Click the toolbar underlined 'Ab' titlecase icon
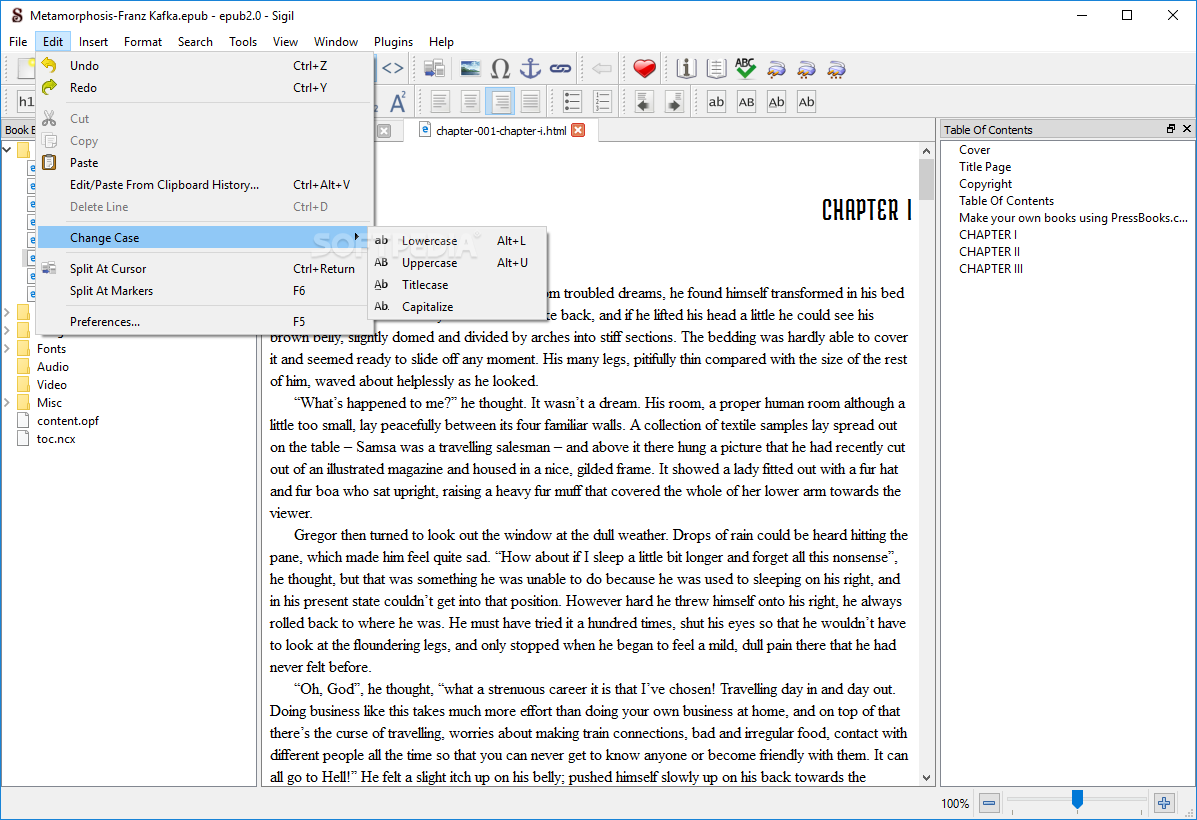Image resolution: width=1197 pixels, height=820 pixels. click(x=776, y=102)
